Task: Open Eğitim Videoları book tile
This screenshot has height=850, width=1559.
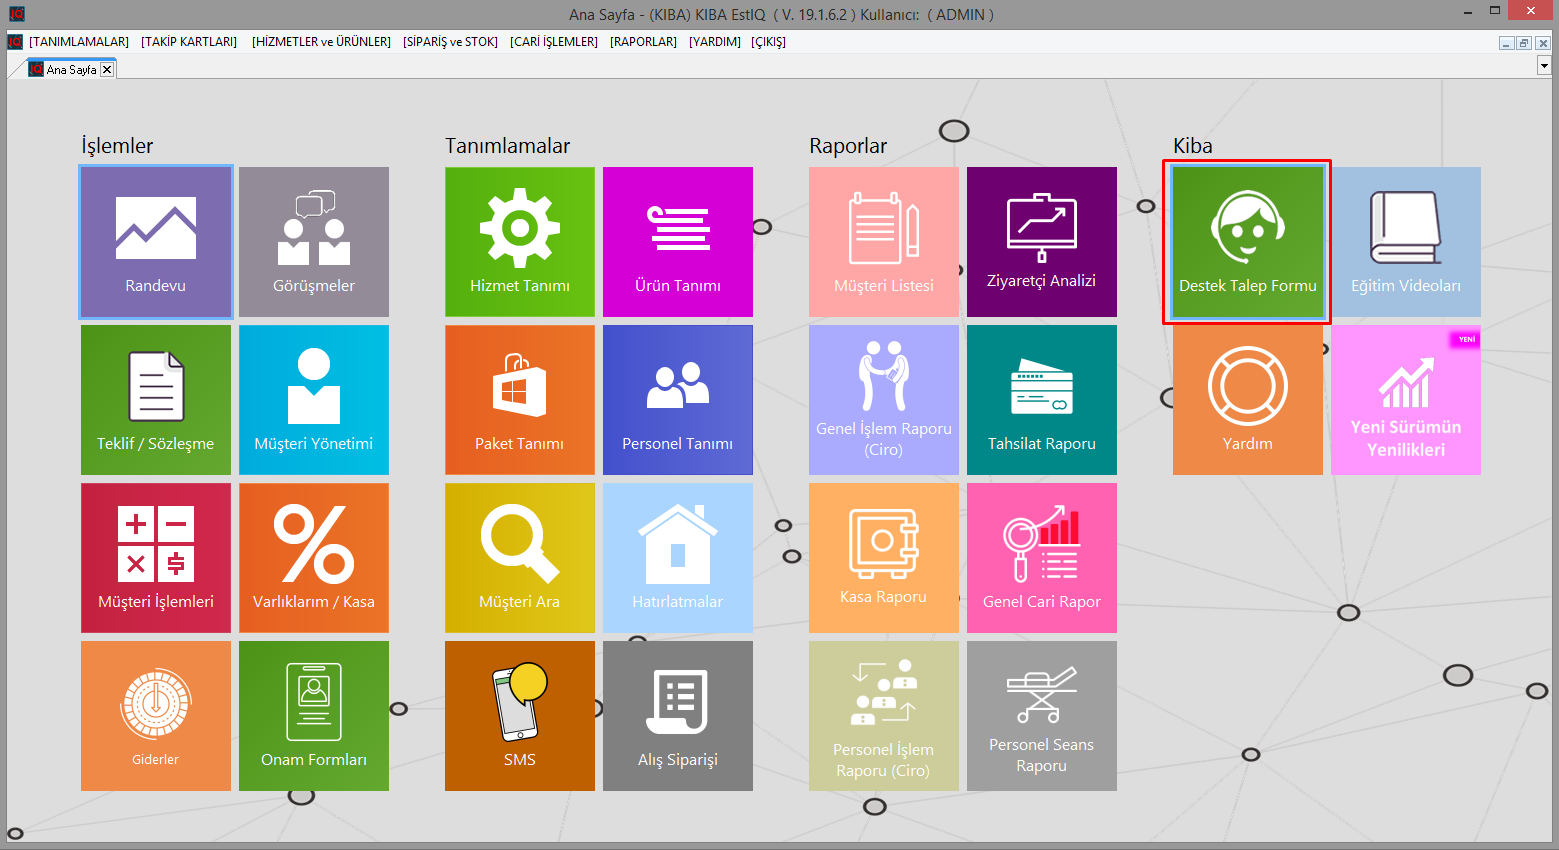Action: [1405, 242]
